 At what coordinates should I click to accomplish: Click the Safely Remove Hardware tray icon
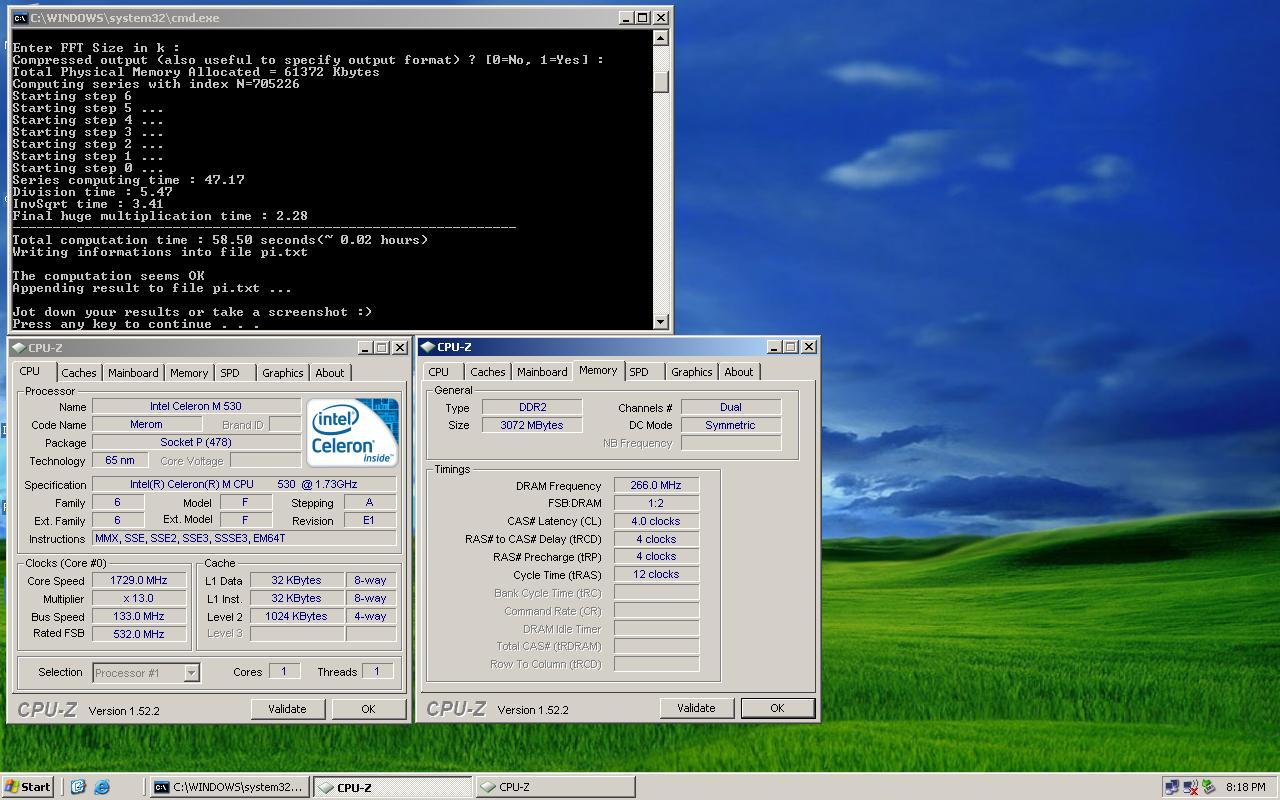point(1208,787)
